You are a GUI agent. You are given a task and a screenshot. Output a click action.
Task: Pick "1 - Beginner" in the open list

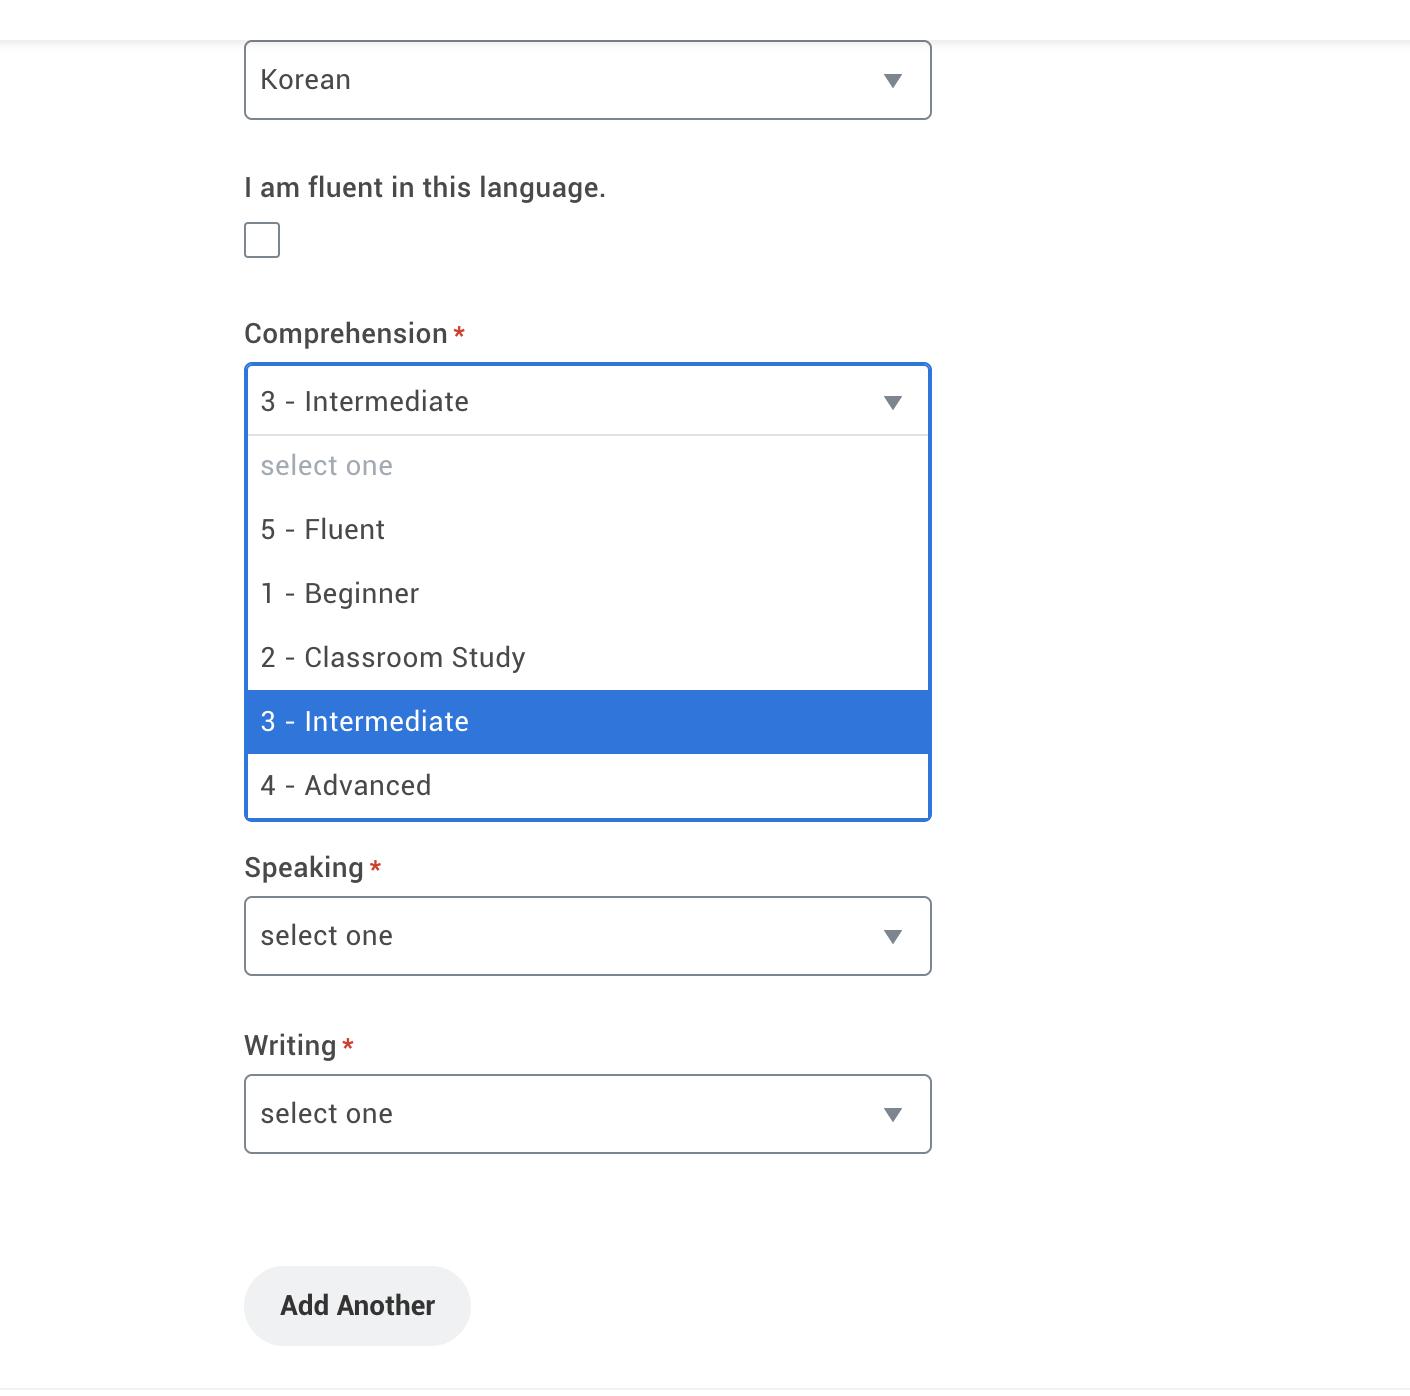pyautogui.click(x=340, y=594)
